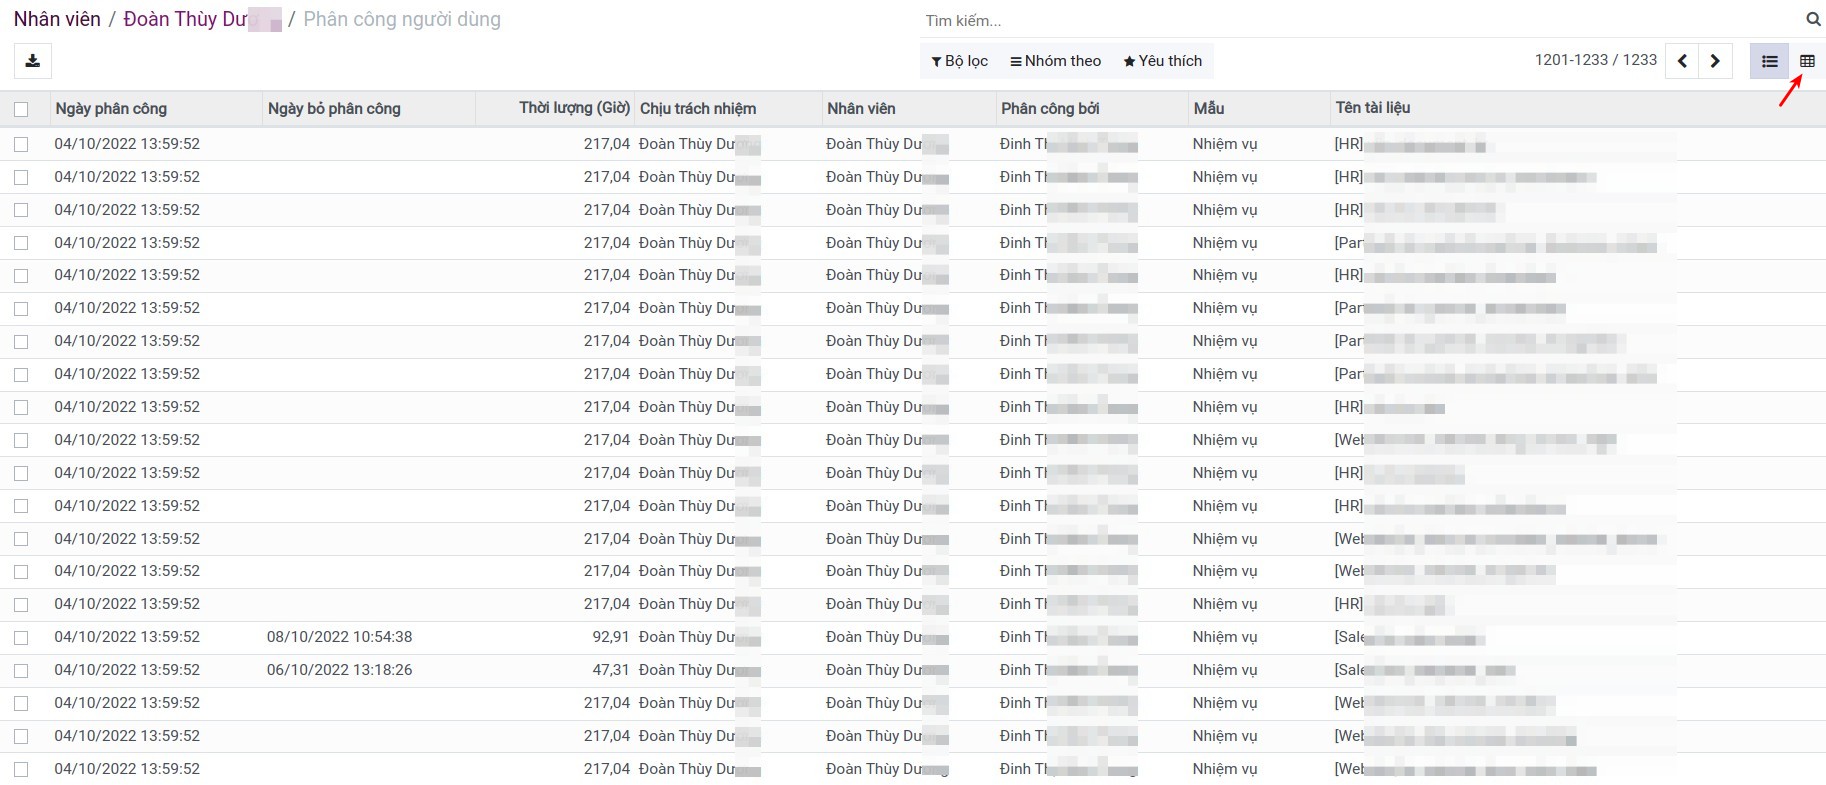Image resolution: width=1826 pixels, height=785 pixels.
Task: Click the download export icon button
Action: [32, 61]
